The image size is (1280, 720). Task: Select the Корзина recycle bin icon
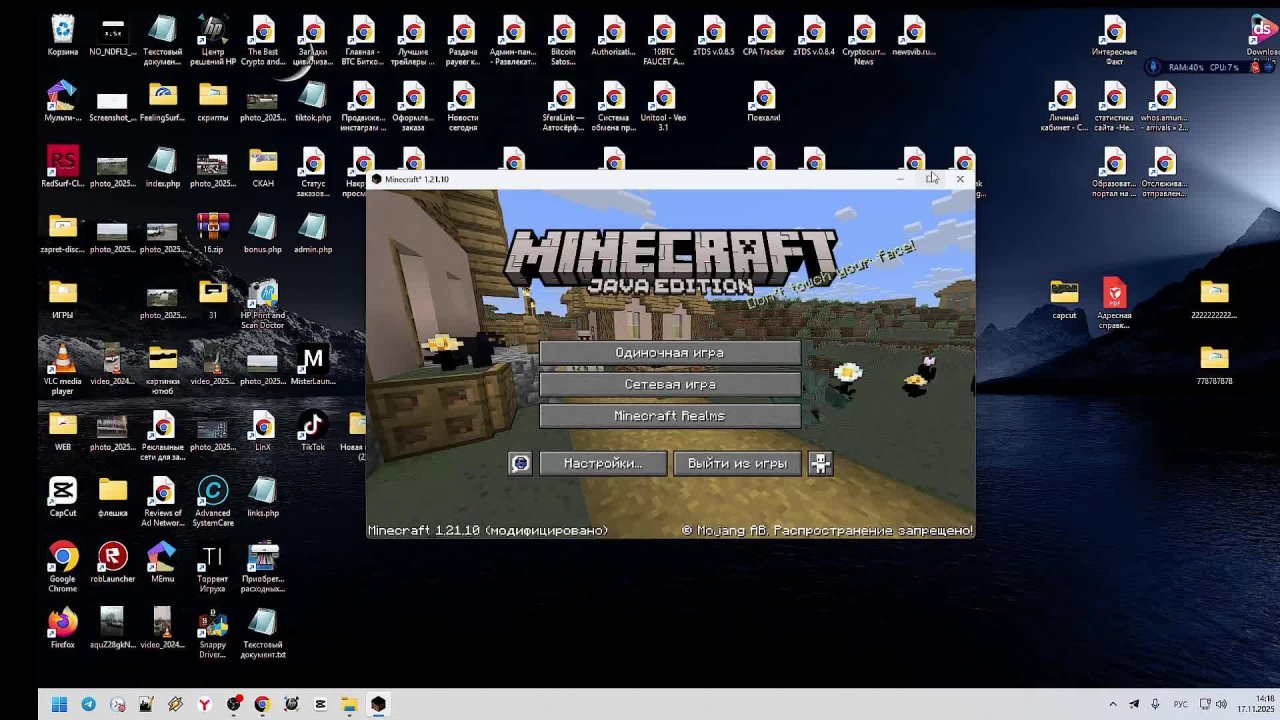(63, 32)
